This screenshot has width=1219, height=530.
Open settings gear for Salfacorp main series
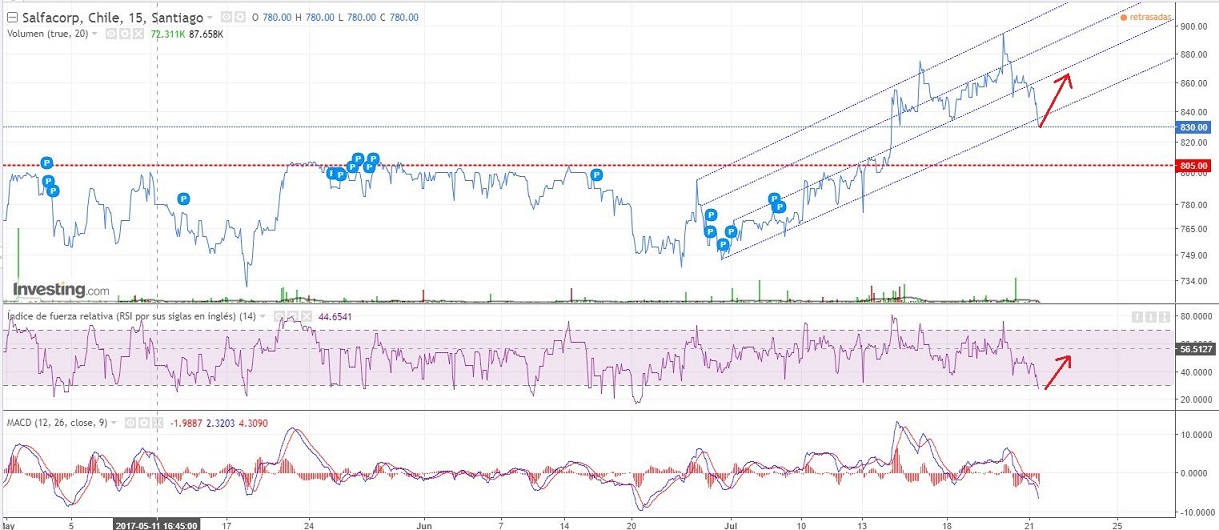[x=240, y=17]
